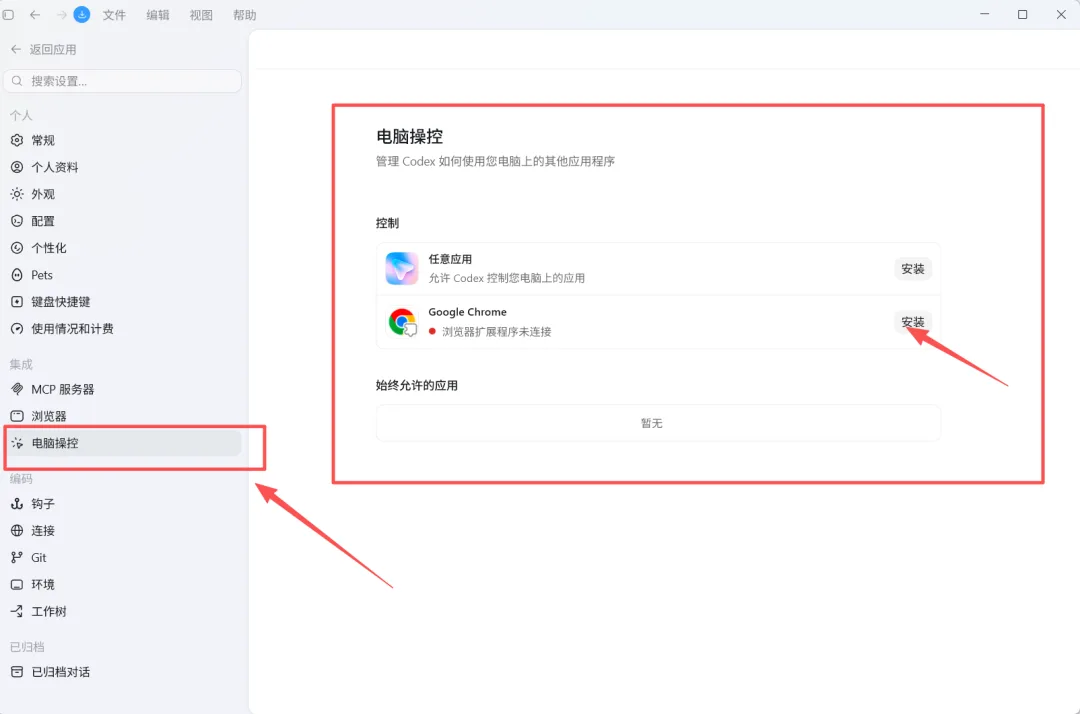
Task: Click the 允许 Codex 控制您电脑上的应用 description
Action: click(x=506, y=278)
